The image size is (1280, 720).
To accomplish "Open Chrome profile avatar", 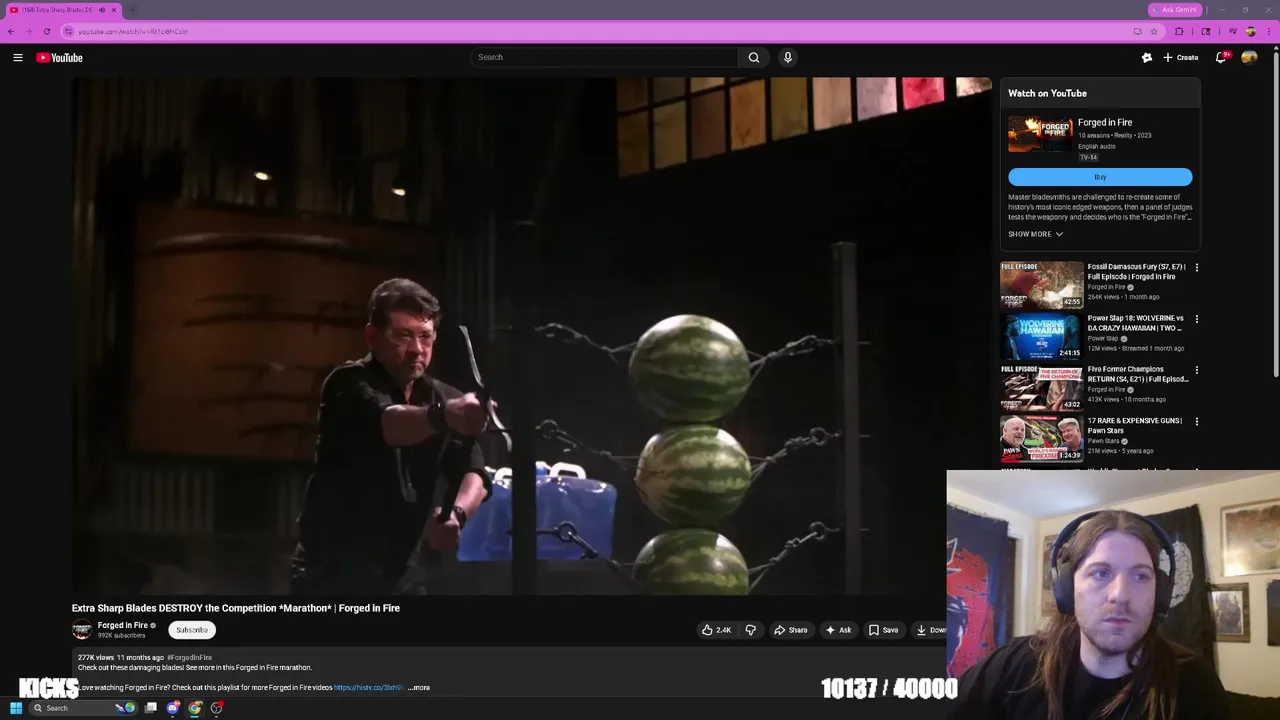I will coord(1250,31).
